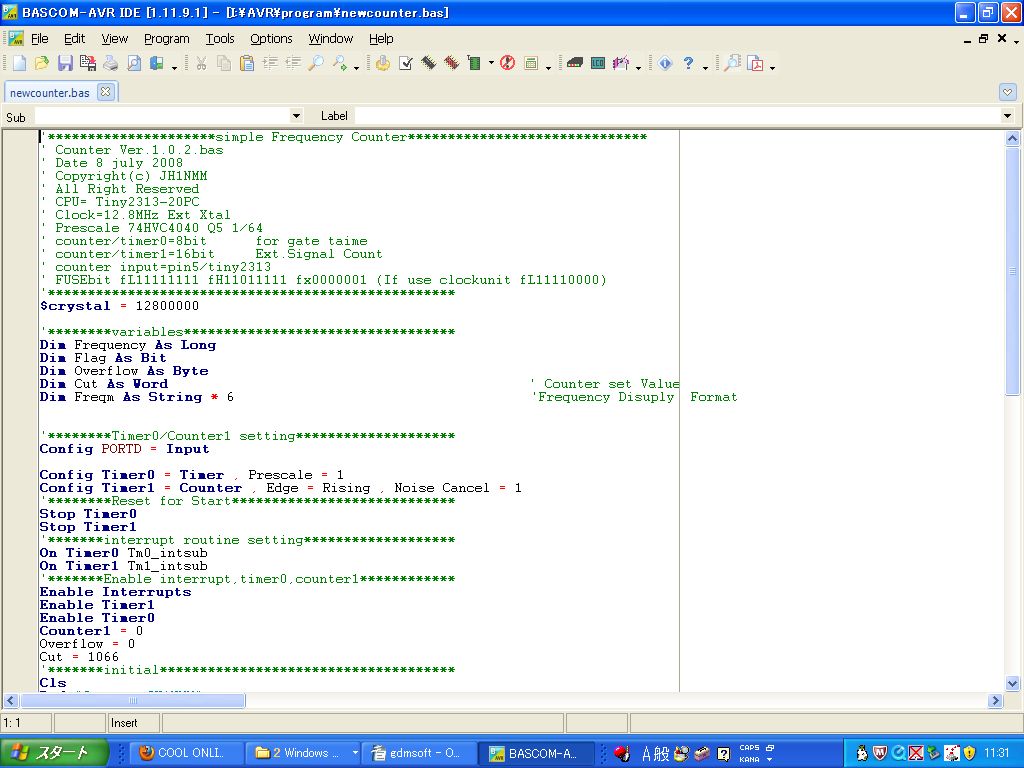Click the exit door toolbar icon
Screen dimensions: 1024x768
click(157, 63)
